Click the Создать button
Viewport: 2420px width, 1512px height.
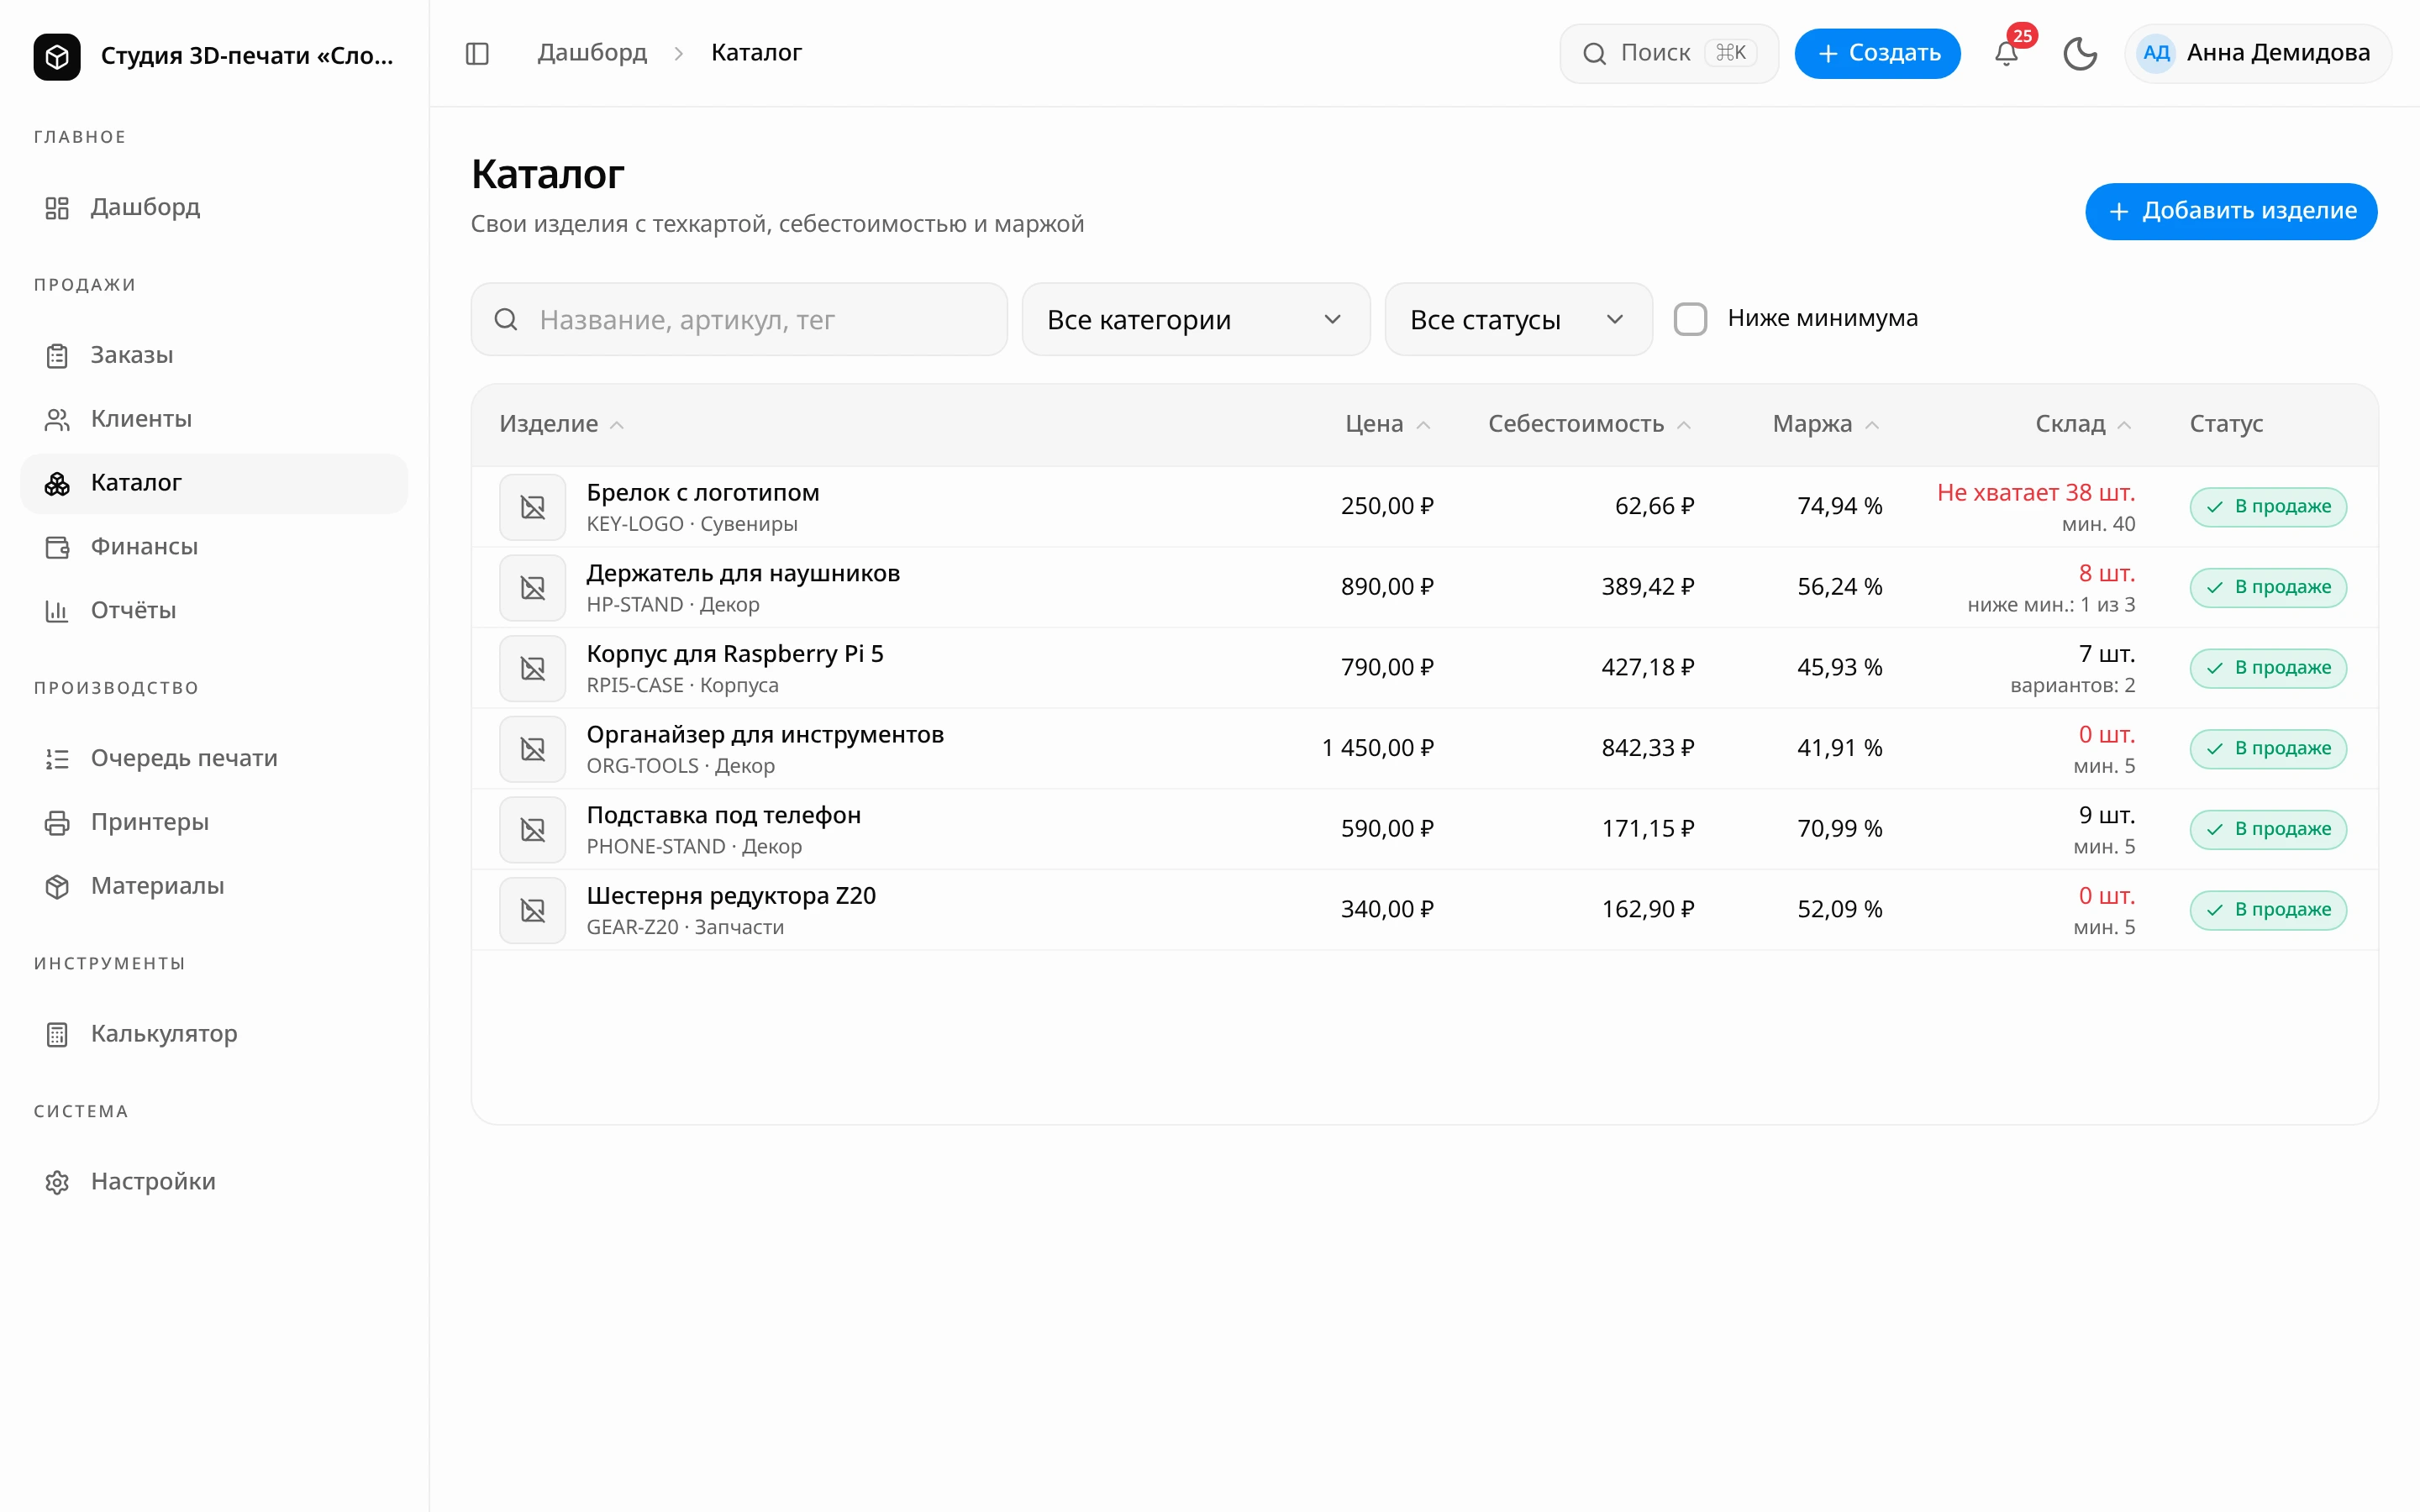point(1877,53)
